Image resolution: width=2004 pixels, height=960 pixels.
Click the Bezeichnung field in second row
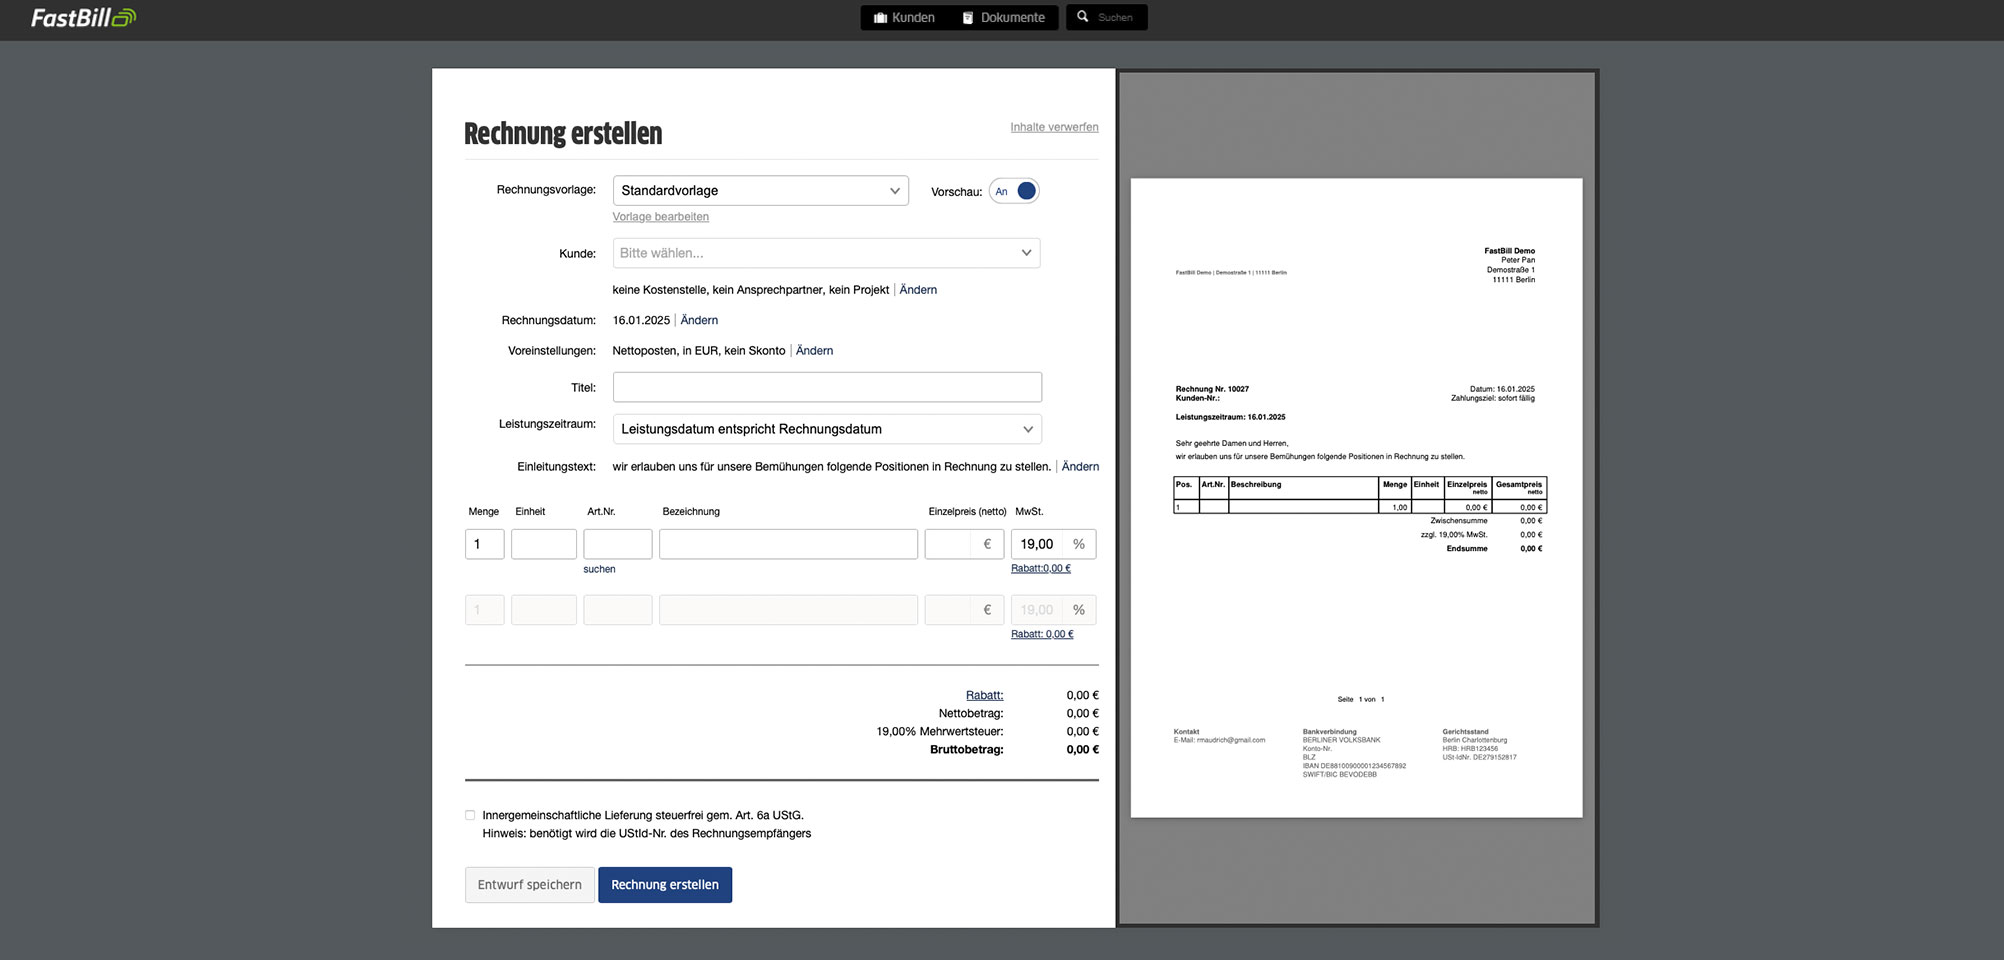pos(788,610)
